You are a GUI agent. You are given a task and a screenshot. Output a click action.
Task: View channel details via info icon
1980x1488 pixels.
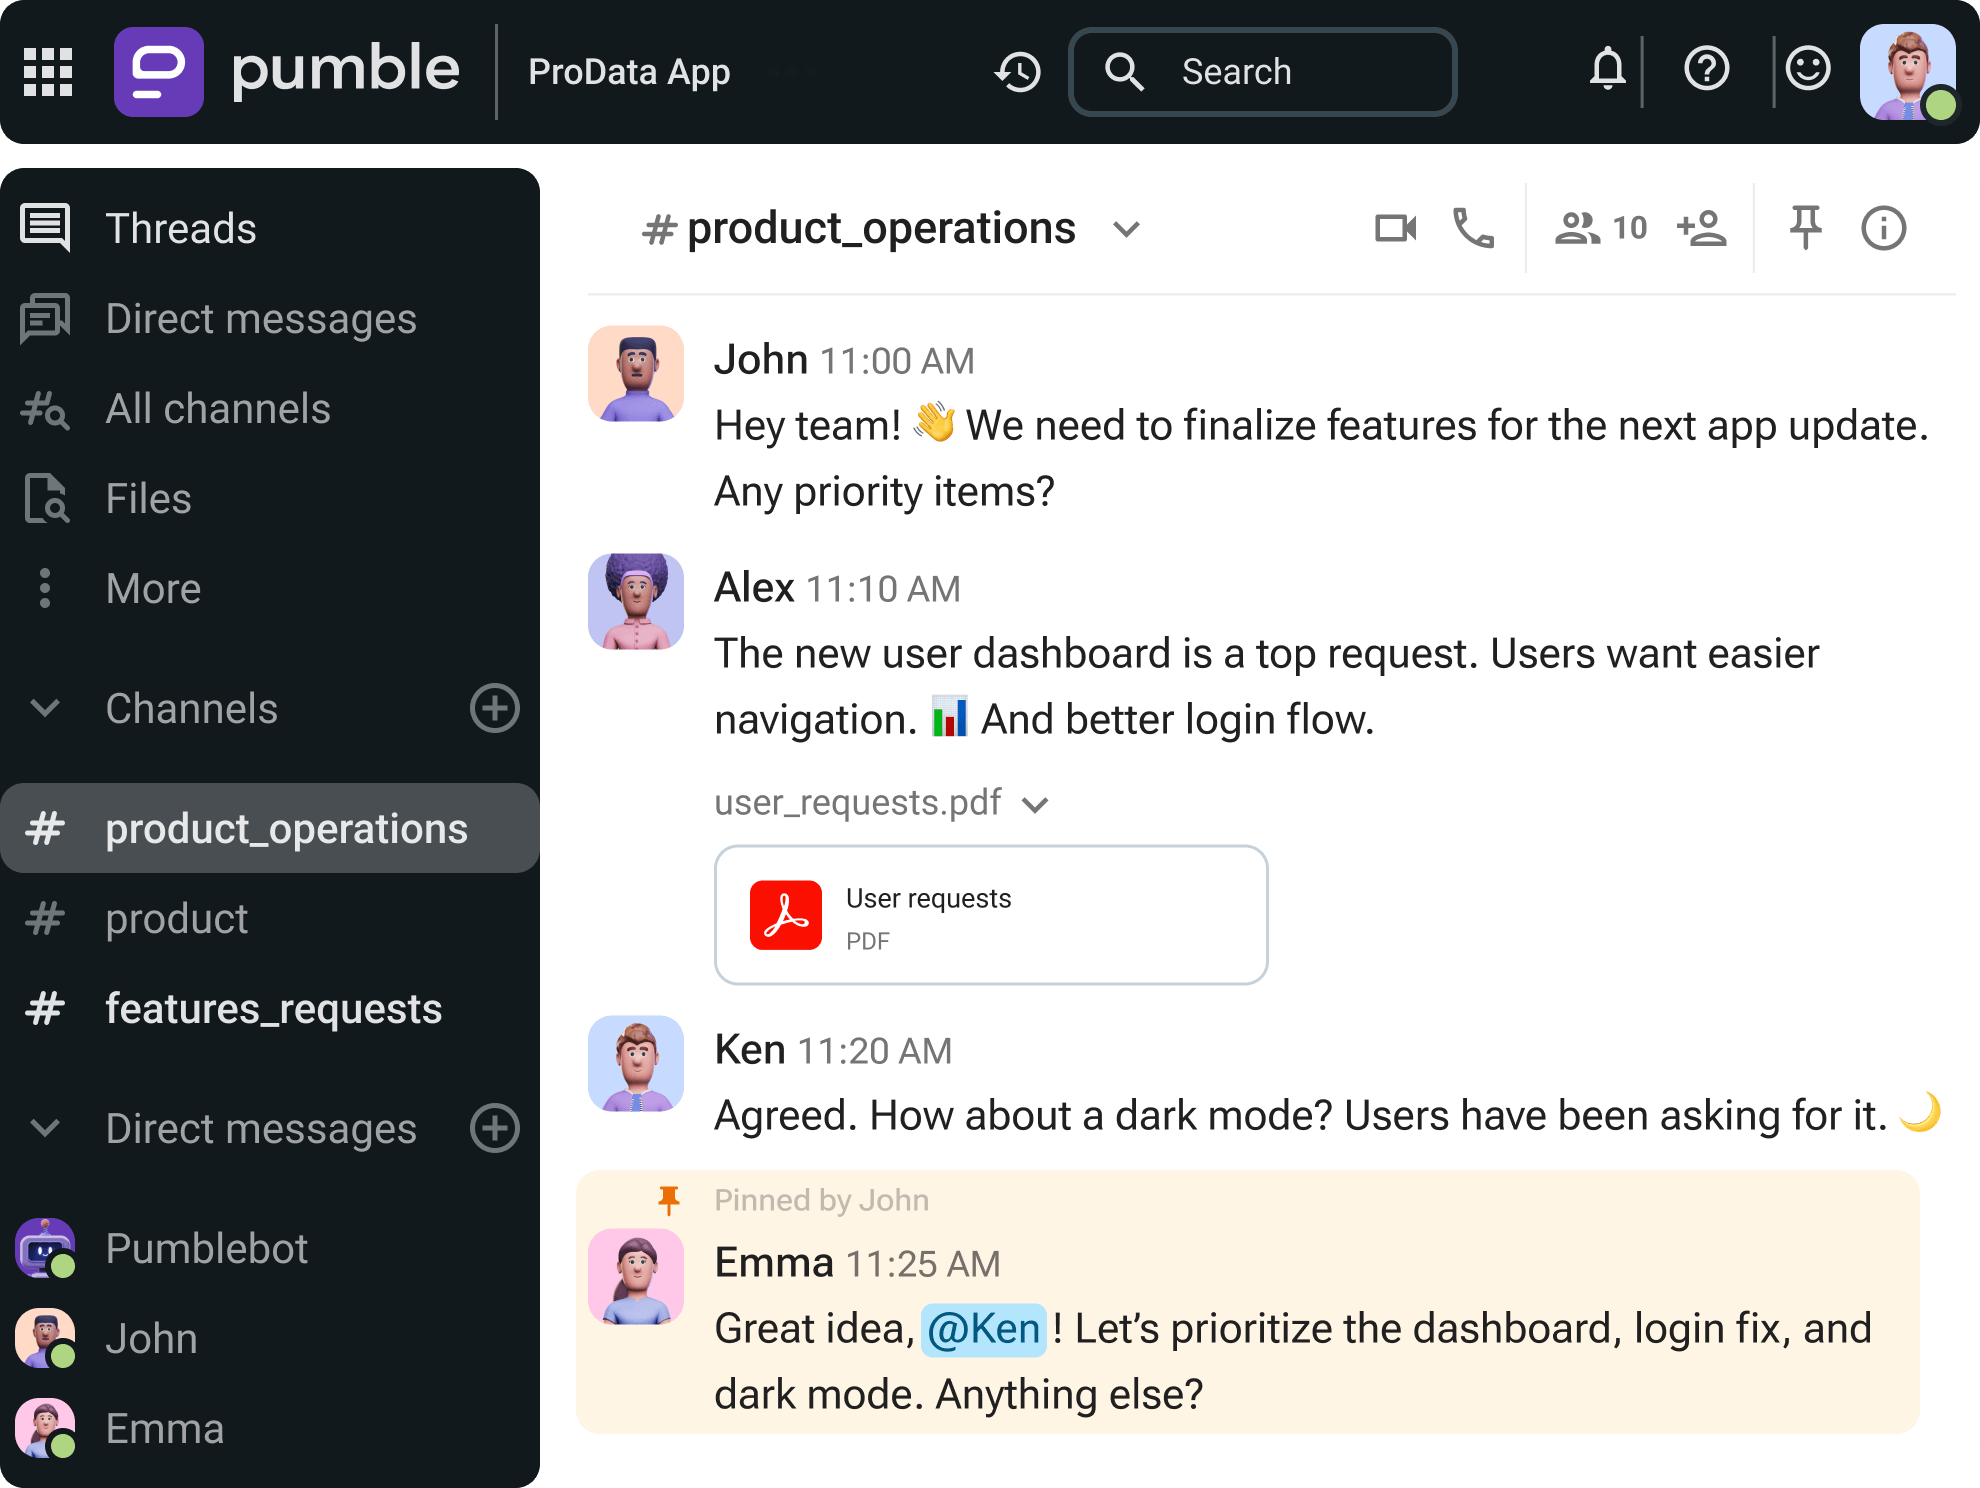point(1884,227)
